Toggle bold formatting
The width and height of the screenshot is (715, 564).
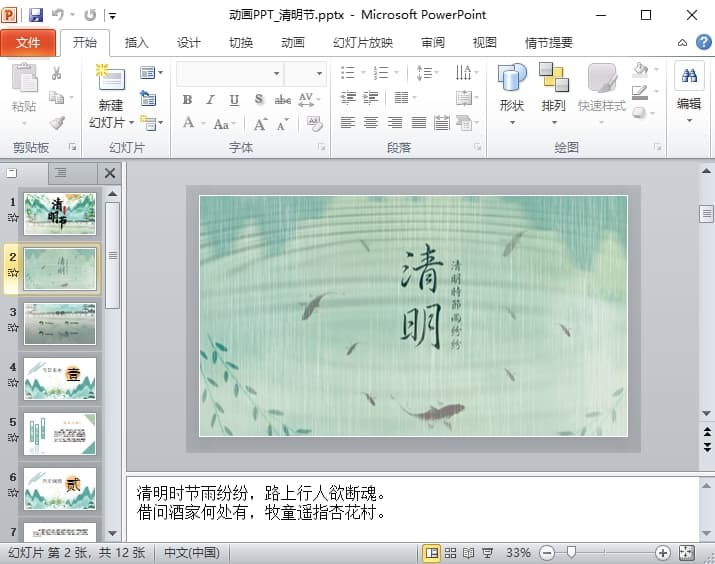pos(187,99)
